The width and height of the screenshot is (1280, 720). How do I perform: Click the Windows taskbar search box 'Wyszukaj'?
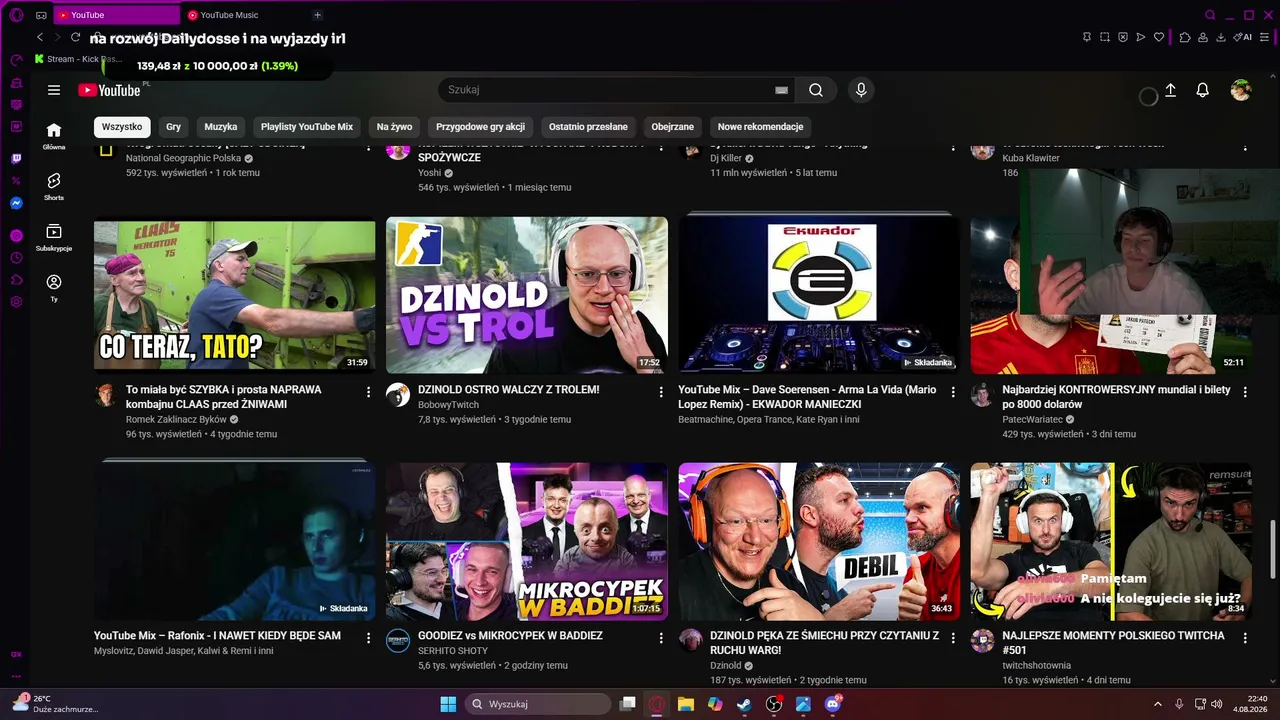point(538,704)
